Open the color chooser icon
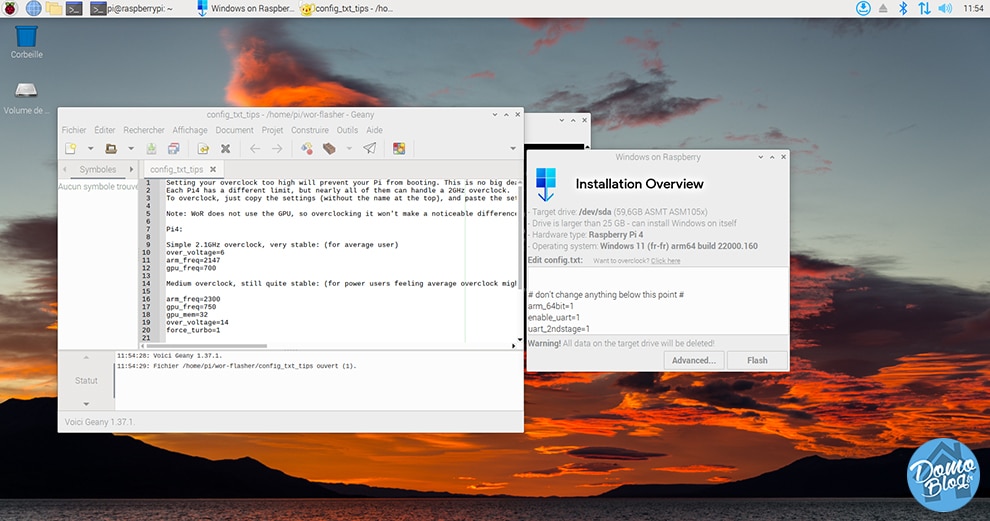 [399, 148]
